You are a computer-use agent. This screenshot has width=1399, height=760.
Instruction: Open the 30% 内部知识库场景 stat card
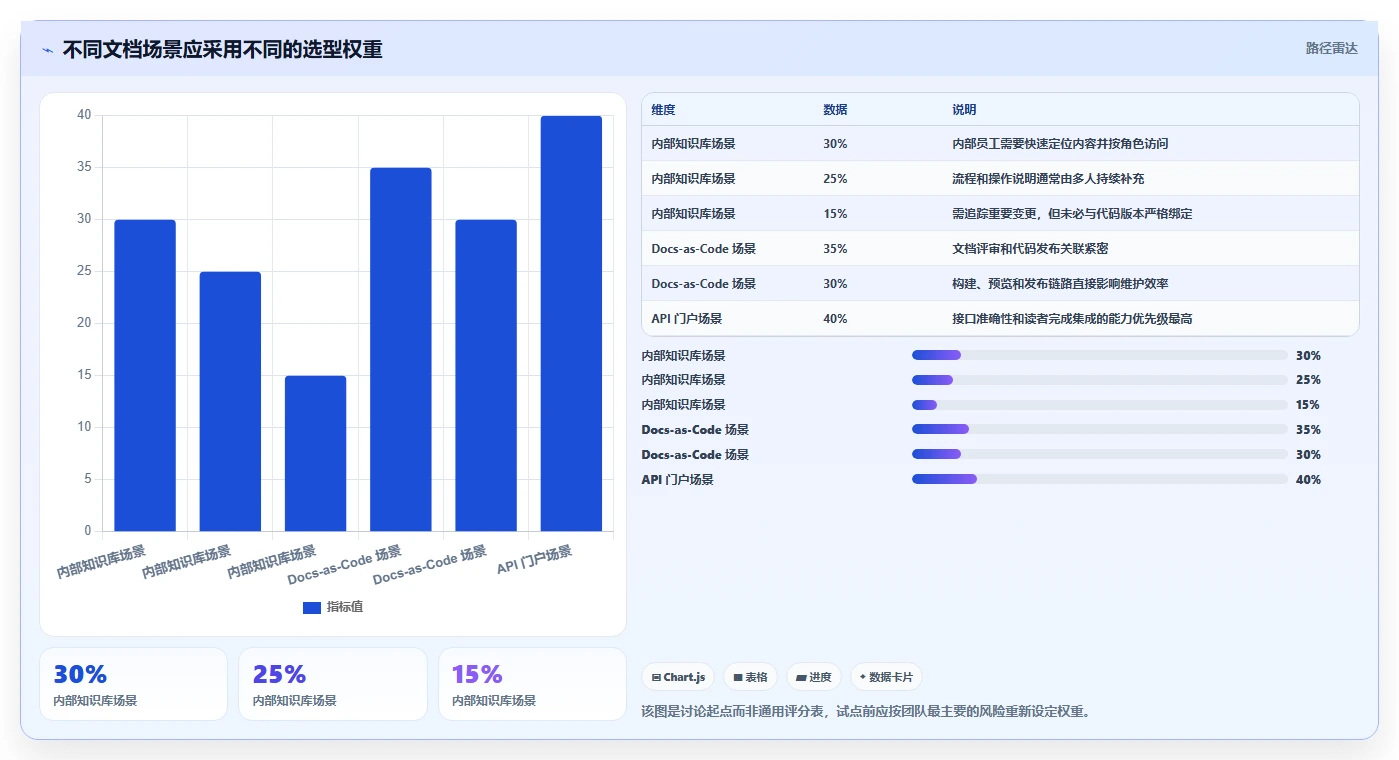[x=133, y=684]
